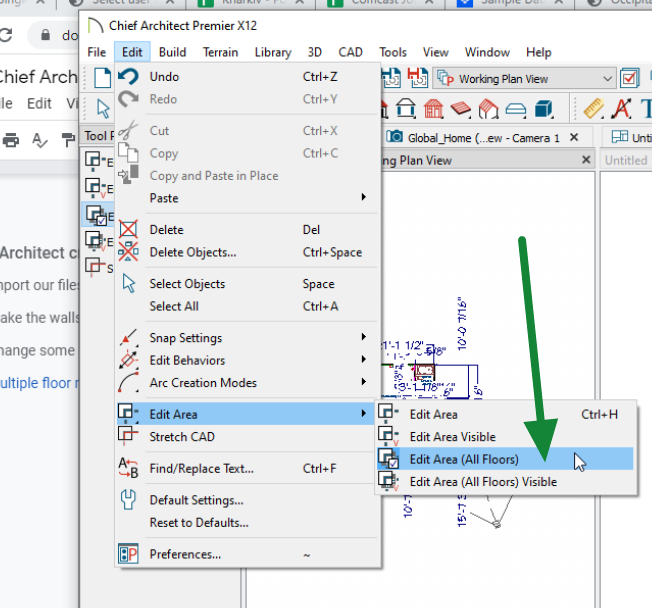Click the Undo icon in Edit menu
Screen dimensions: 652x608
point(128,76)
